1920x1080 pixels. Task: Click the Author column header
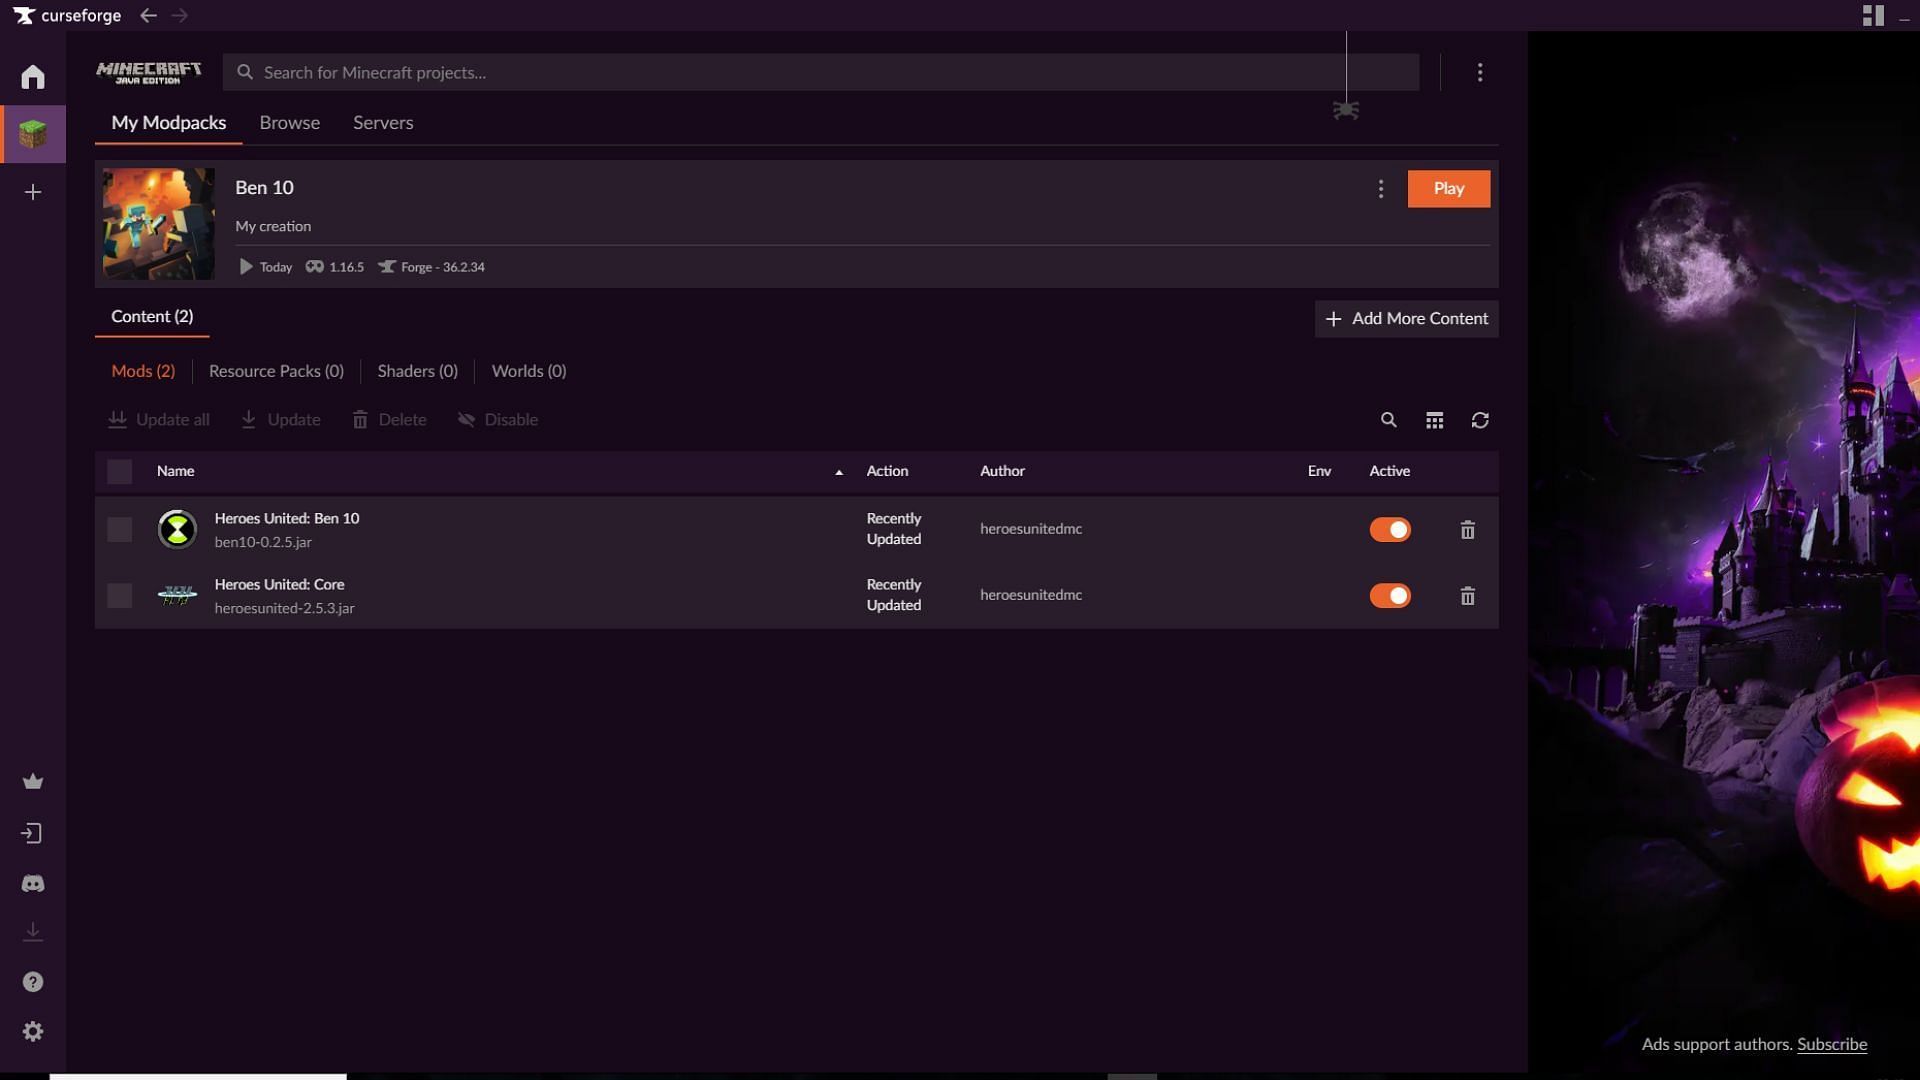(x=1002, y=471)
